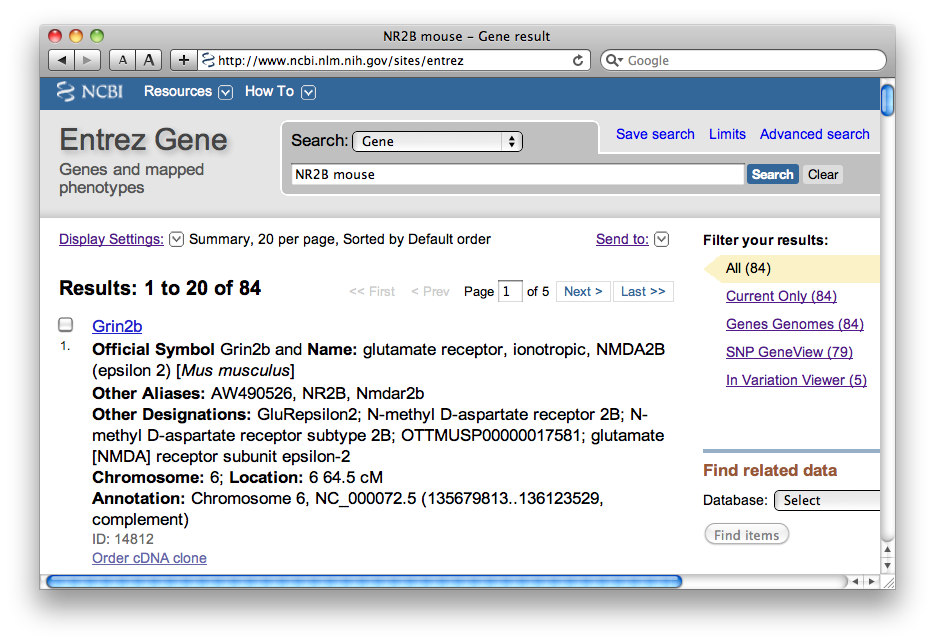This screenshot has width=935, height=644.
Task: Click the browser back arrow button
Action: [x=62, y=60]
